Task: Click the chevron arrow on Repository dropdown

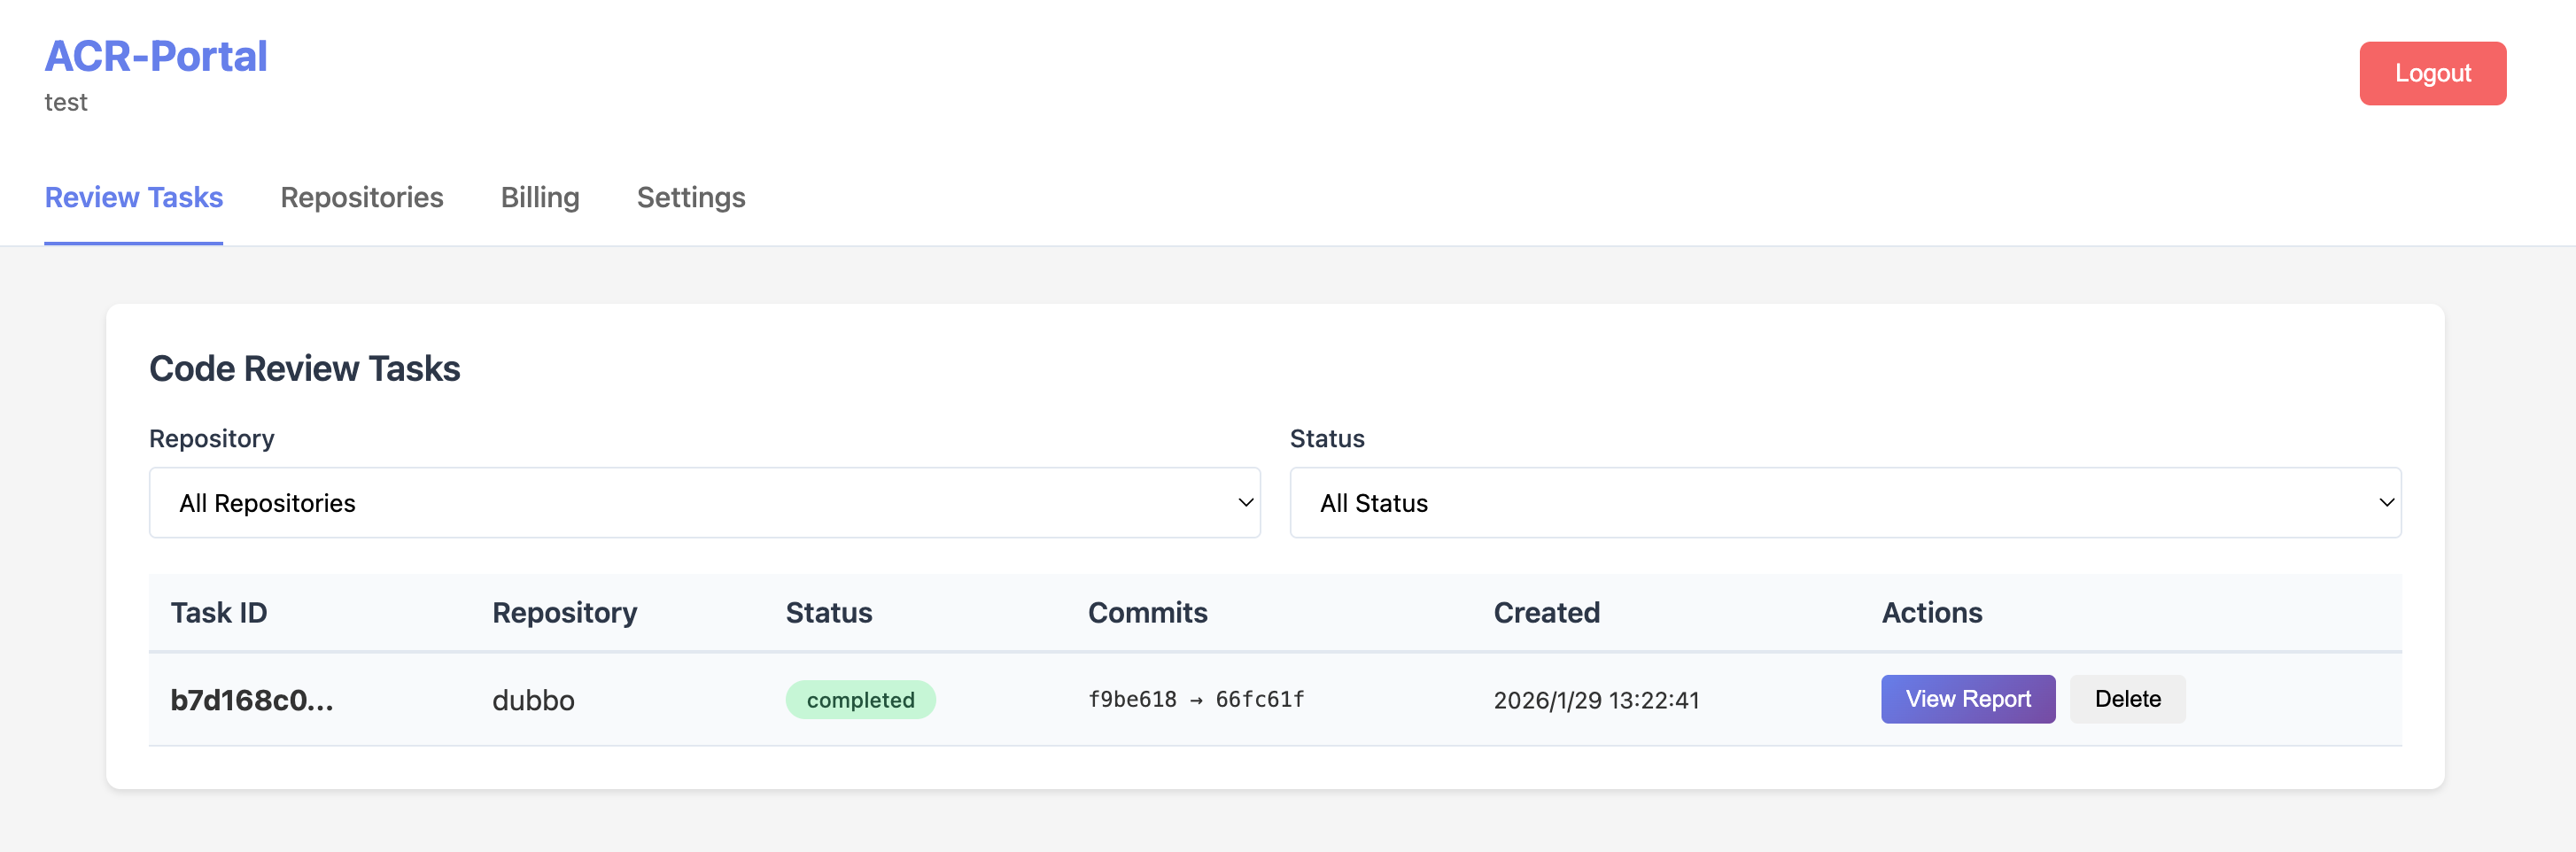Action: (x=1245, y=502)
